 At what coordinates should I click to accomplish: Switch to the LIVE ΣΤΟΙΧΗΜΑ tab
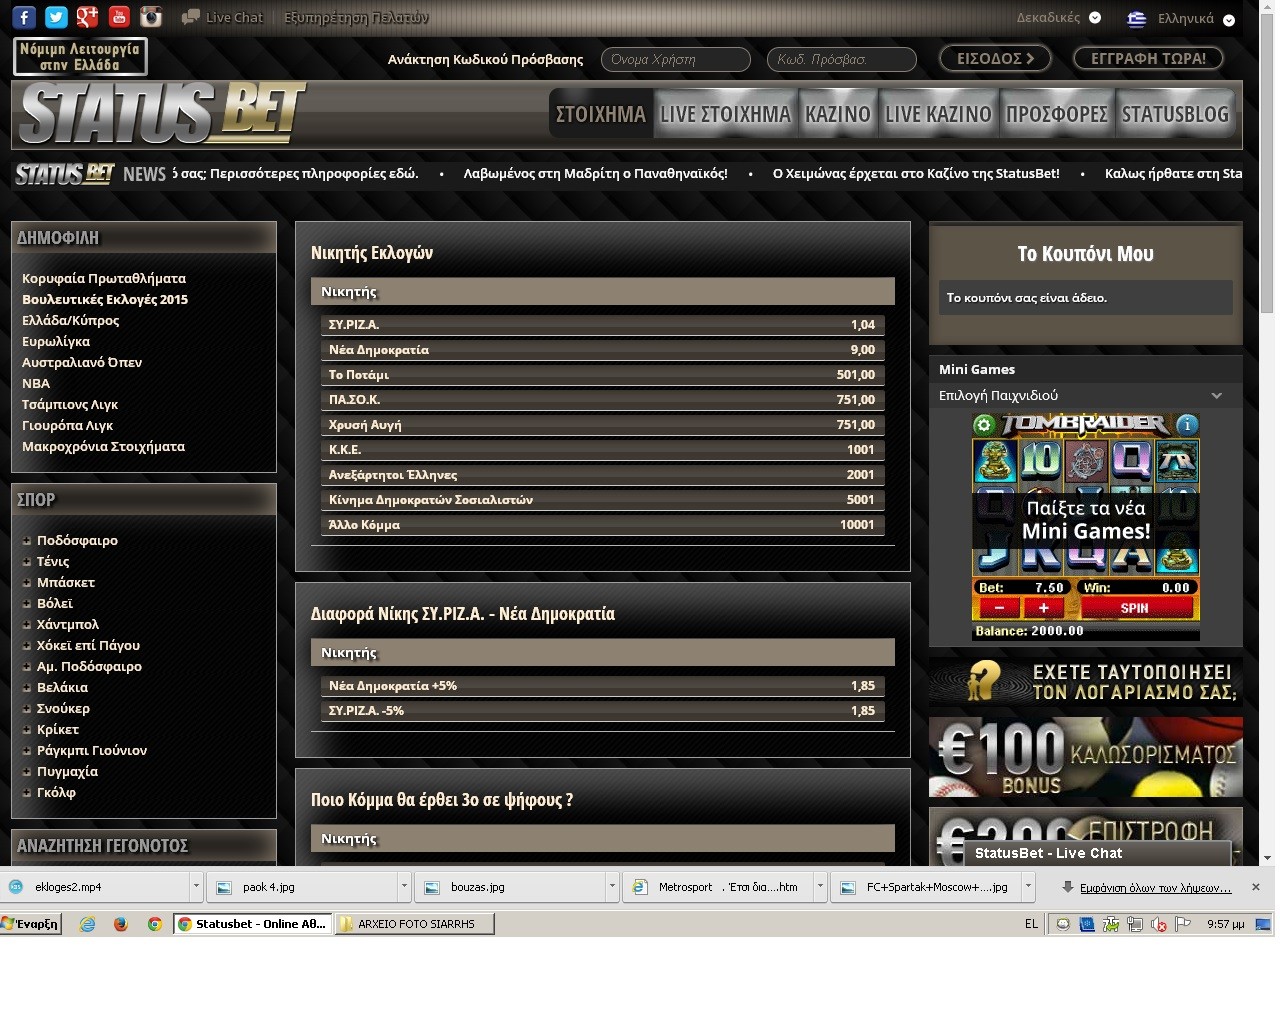(x=725, y=114)
